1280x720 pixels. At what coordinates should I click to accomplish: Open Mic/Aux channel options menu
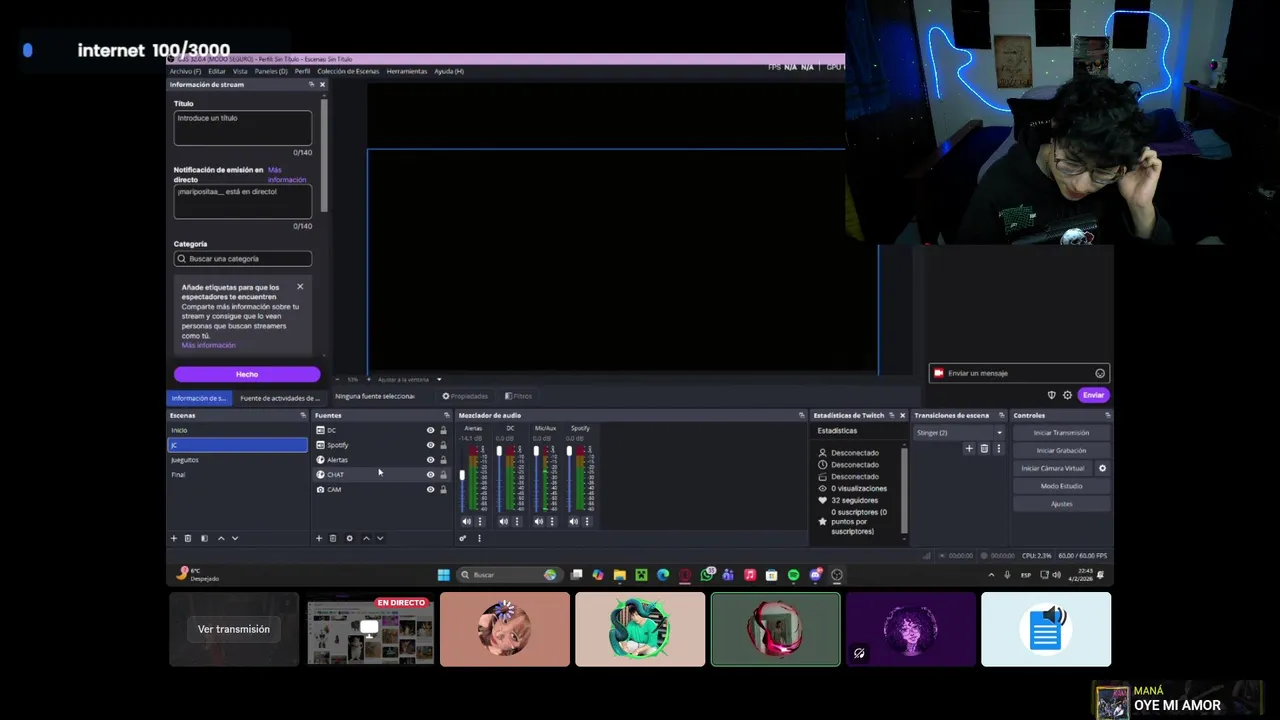[552, 521]
